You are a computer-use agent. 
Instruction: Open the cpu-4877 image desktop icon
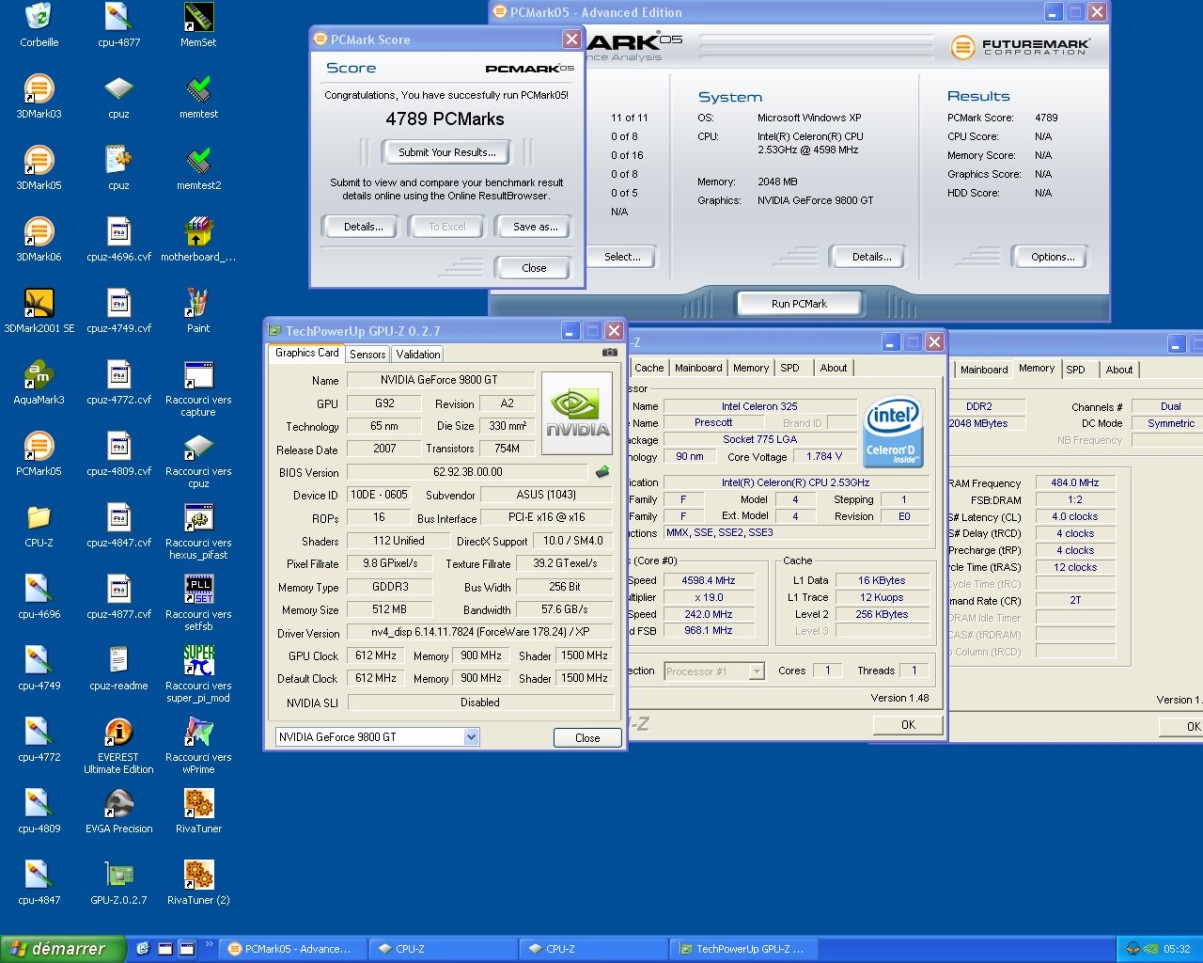click(118, 17)
